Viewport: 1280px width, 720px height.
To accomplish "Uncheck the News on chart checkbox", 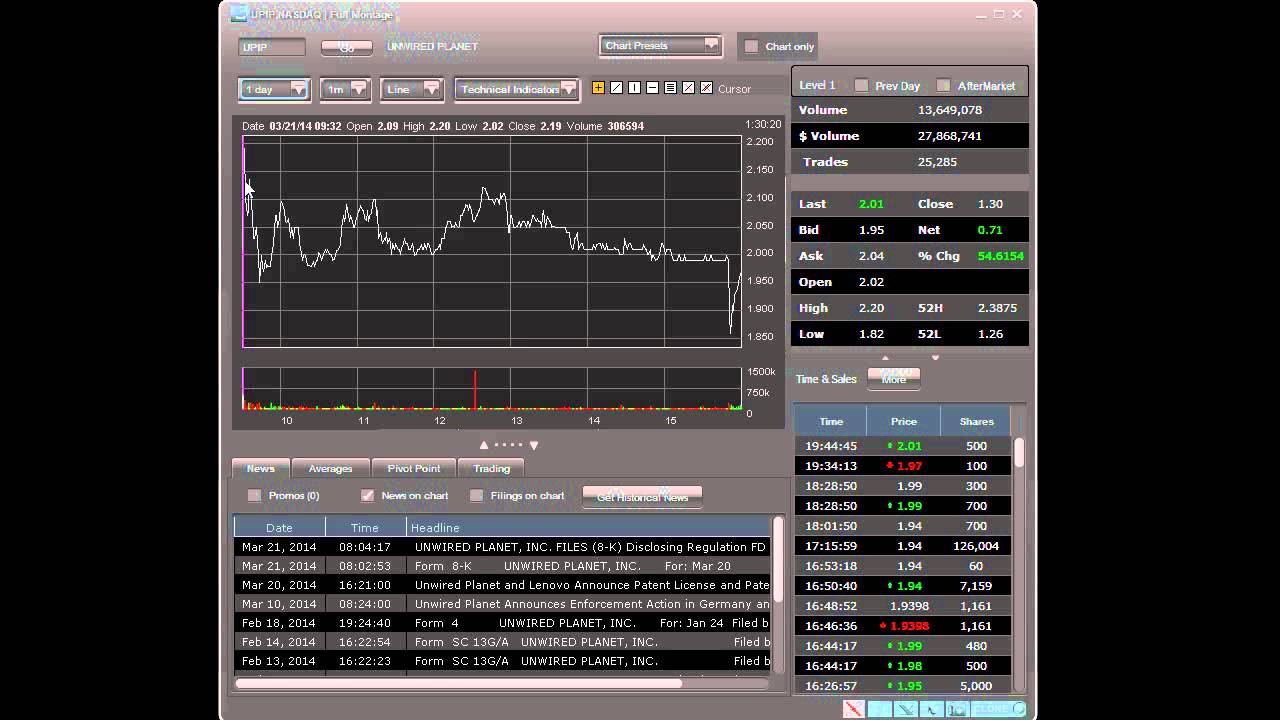I will pos(367,495).
